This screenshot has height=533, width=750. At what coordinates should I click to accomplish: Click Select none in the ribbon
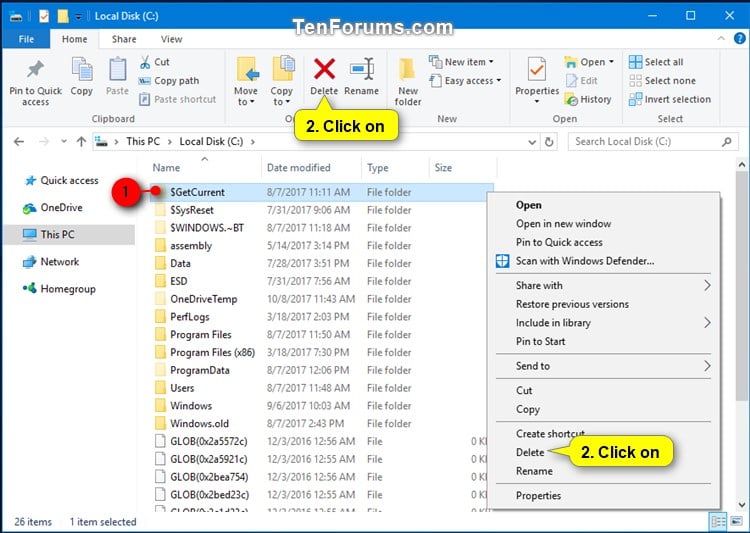[662, 81]
